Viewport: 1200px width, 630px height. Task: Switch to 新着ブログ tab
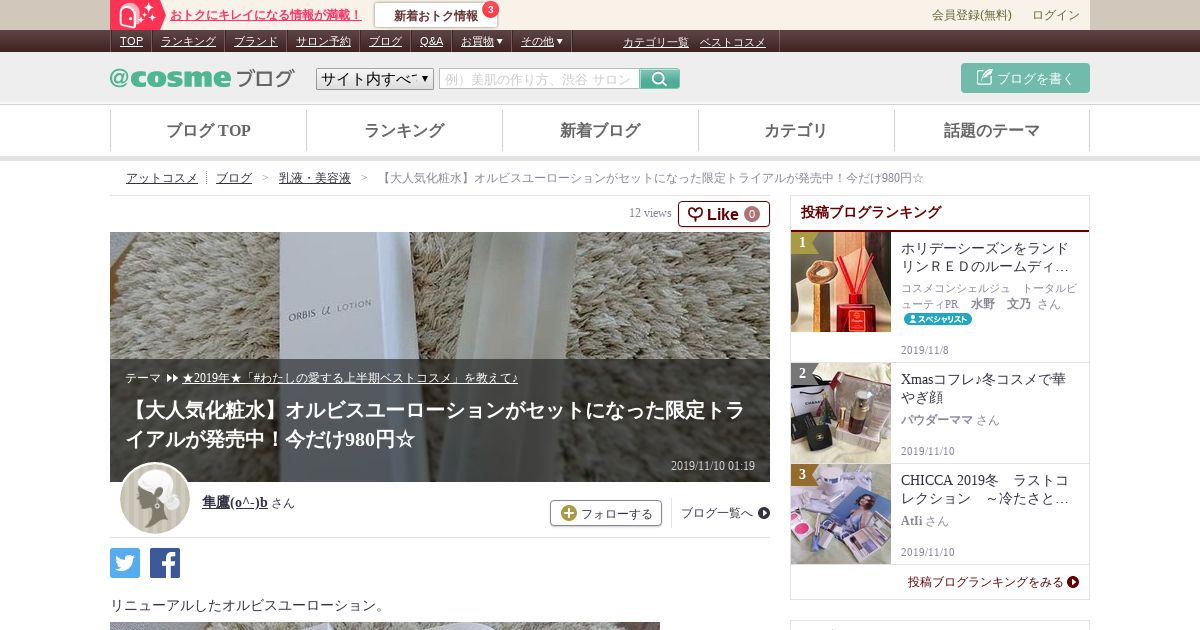coord(600,131)
